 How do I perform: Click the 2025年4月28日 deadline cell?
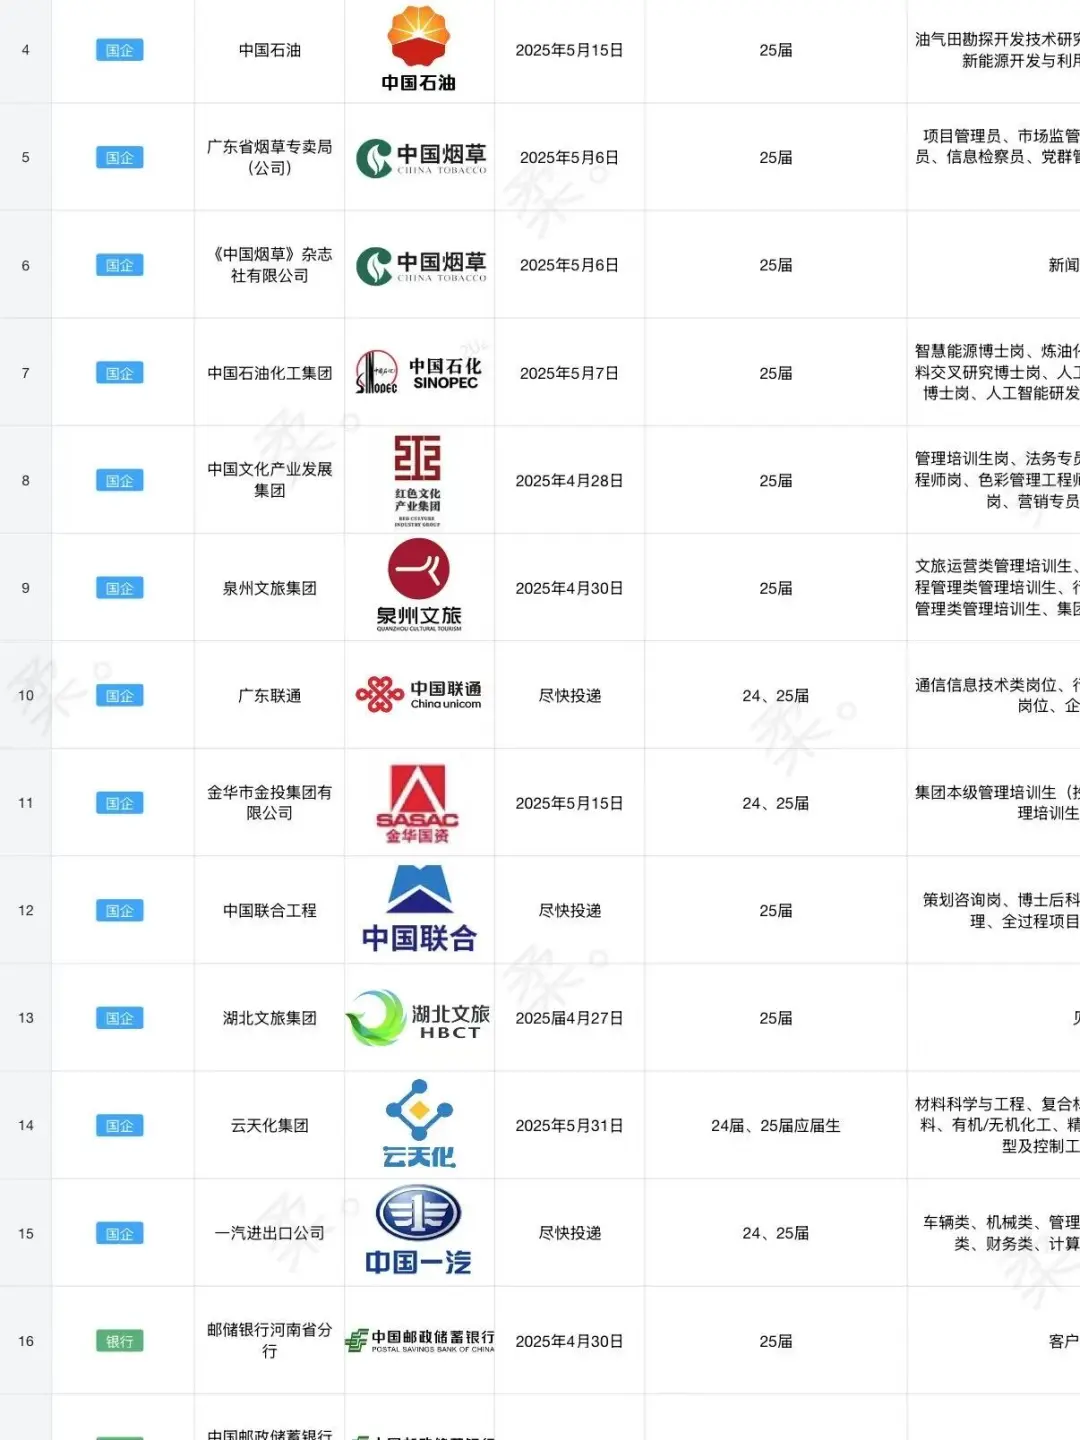click(570, 480)
